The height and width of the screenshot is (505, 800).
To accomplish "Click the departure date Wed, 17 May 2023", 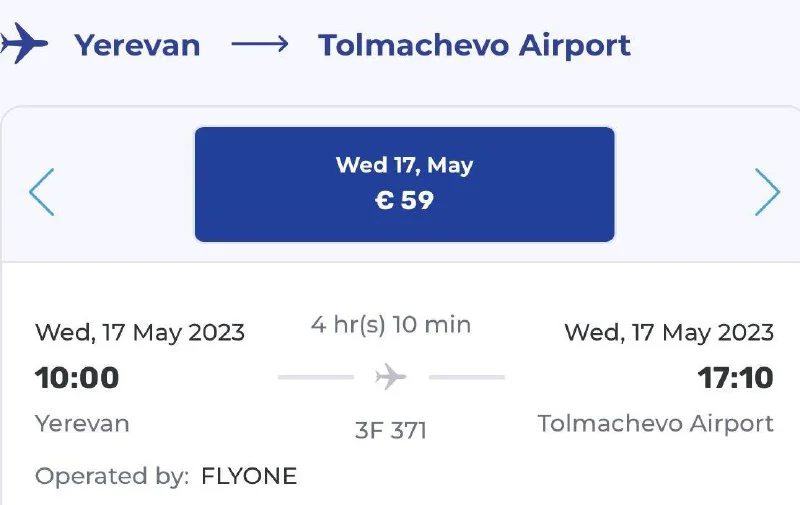I will pos(140,332).
